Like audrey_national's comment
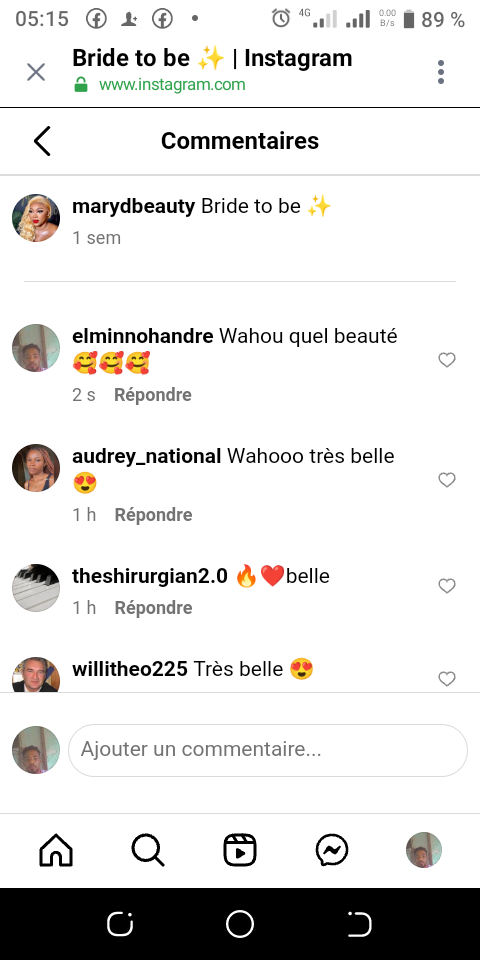Screen dimensions: 480x960 [x=447, y=480]
